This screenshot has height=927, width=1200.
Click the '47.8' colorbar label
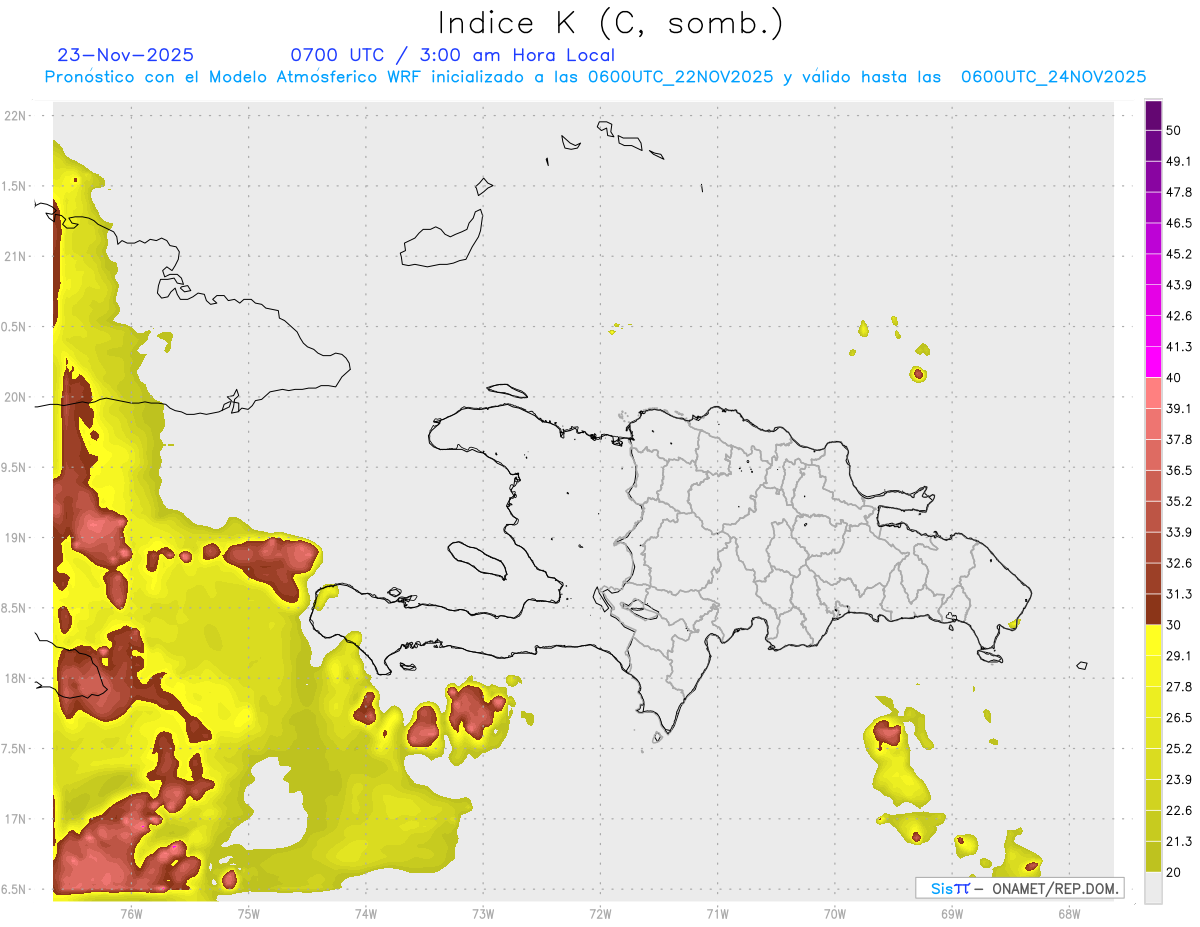click(x=1179, y=192)
